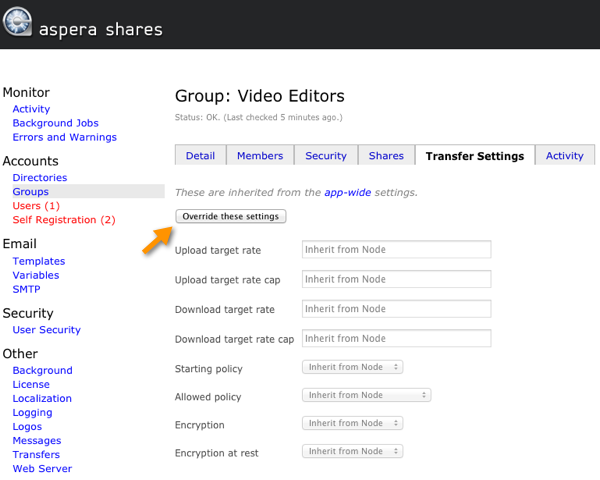Expand the Encryption at rest dropdown
This screenshot has height=480, width=600.
pyautogui.click(x=352, y=451)
